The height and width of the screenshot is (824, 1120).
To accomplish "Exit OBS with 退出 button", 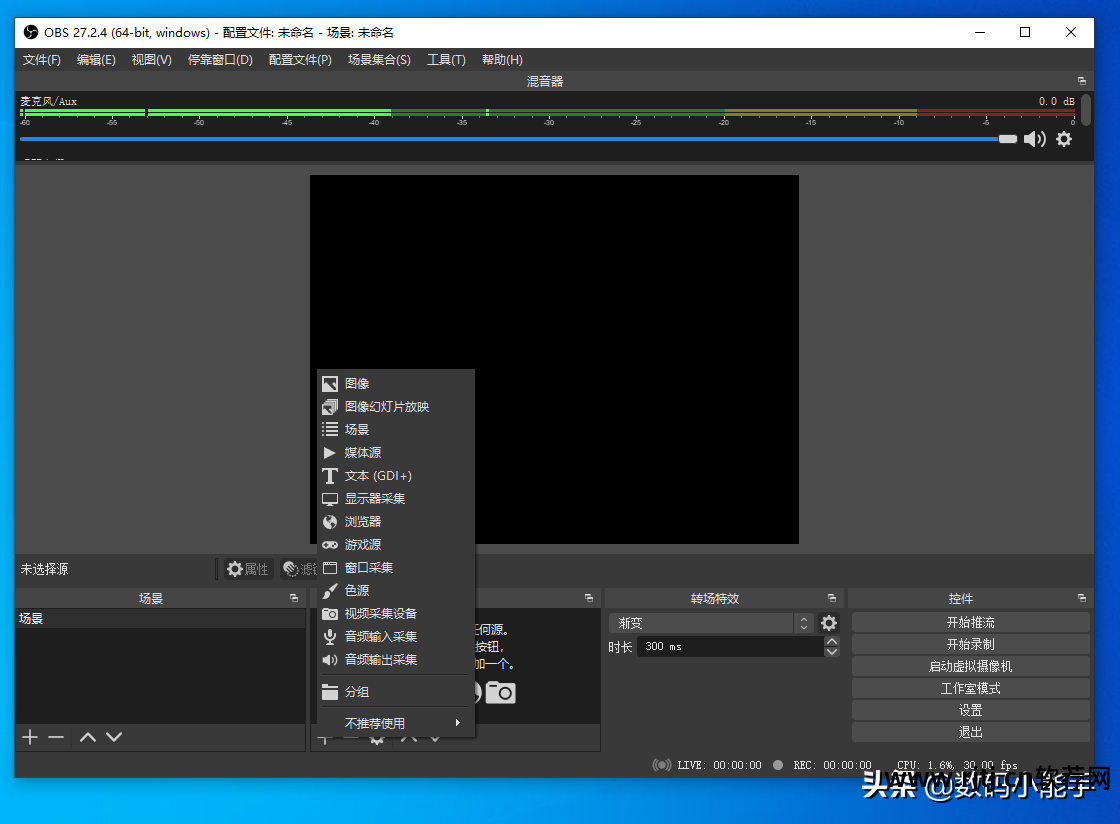I will [x=970, y=733].
